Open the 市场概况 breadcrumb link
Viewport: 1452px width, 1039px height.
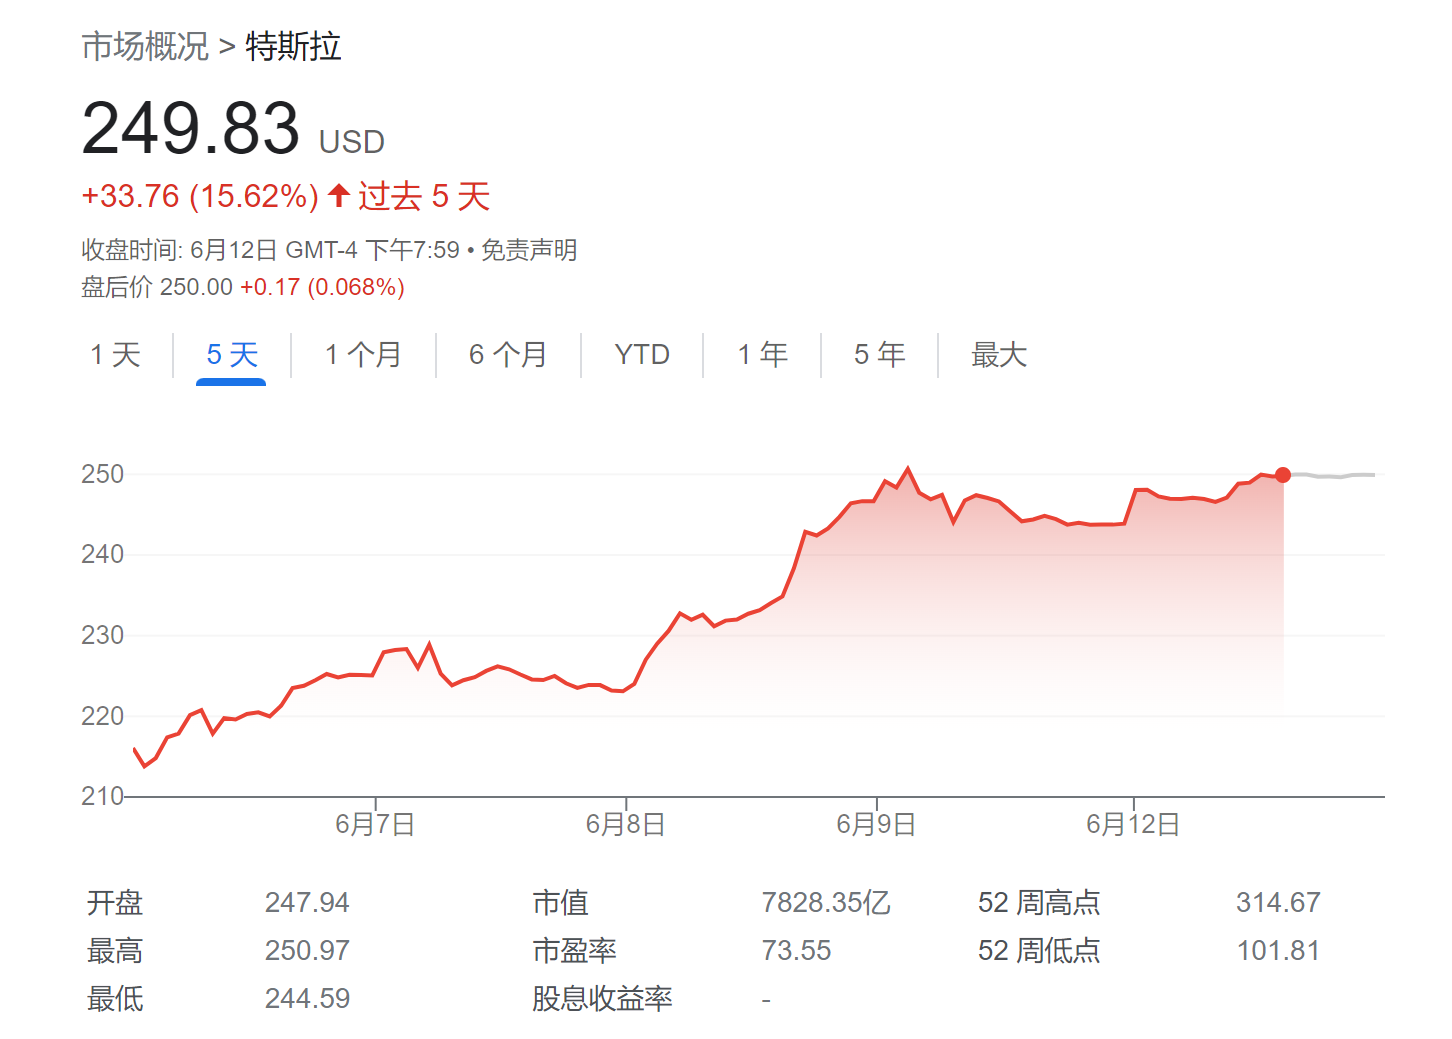pos(145,46)
